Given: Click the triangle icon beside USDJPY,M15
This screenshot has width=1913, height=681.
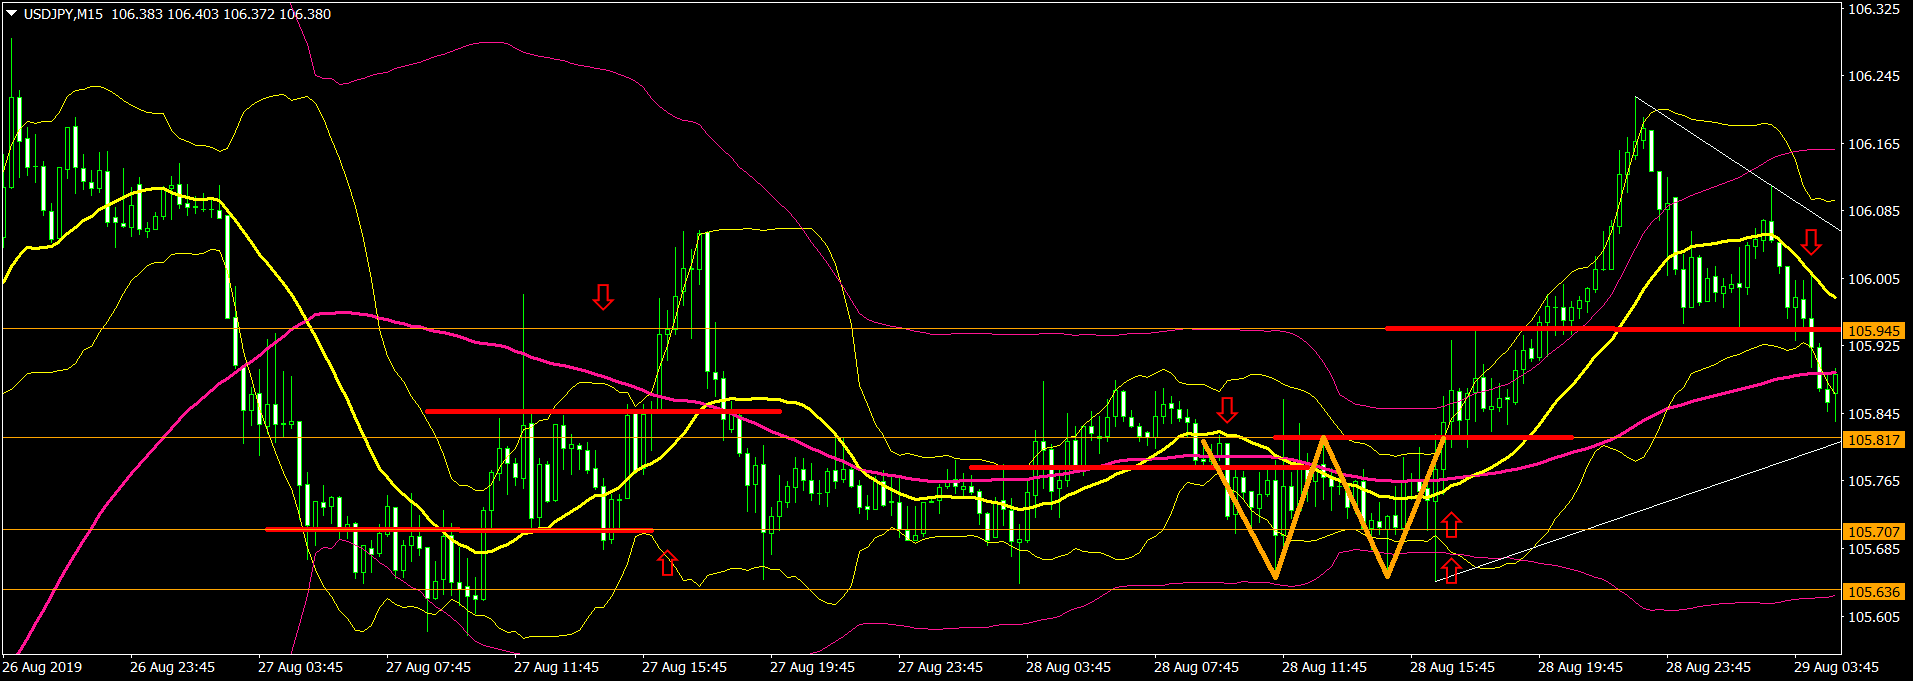Looking at the screenshot, I should pyautogui.click(x=12, y=14).
